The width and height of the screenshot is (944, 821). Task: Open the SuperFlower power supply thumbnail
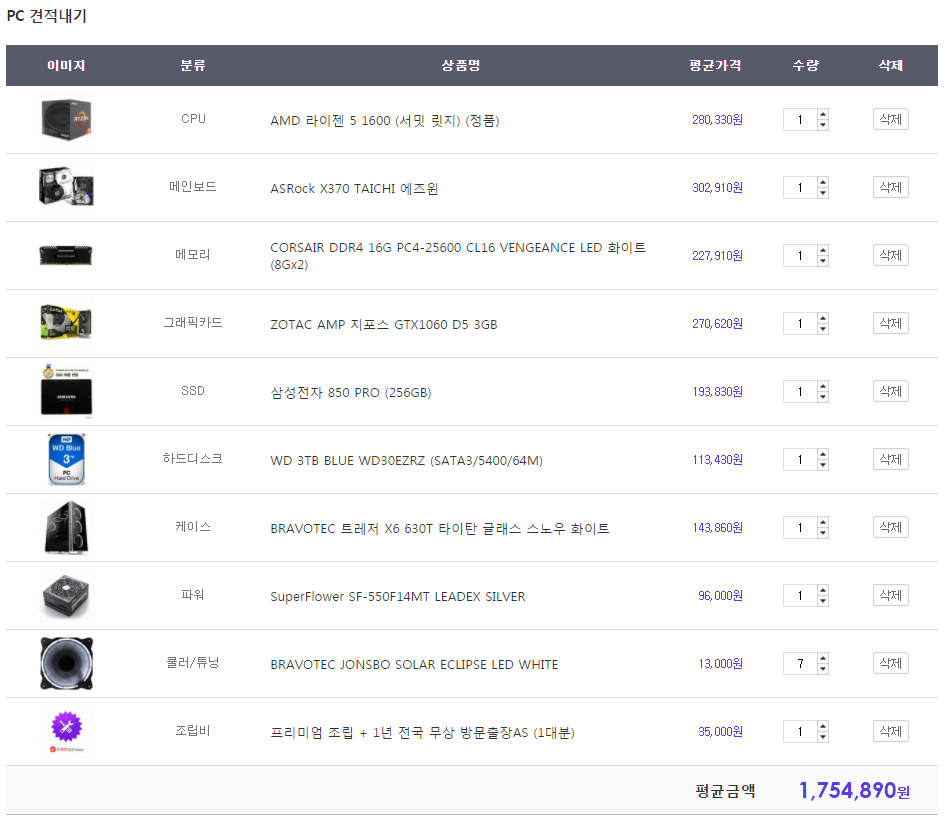pyautogui.click(x=66, y=596)
